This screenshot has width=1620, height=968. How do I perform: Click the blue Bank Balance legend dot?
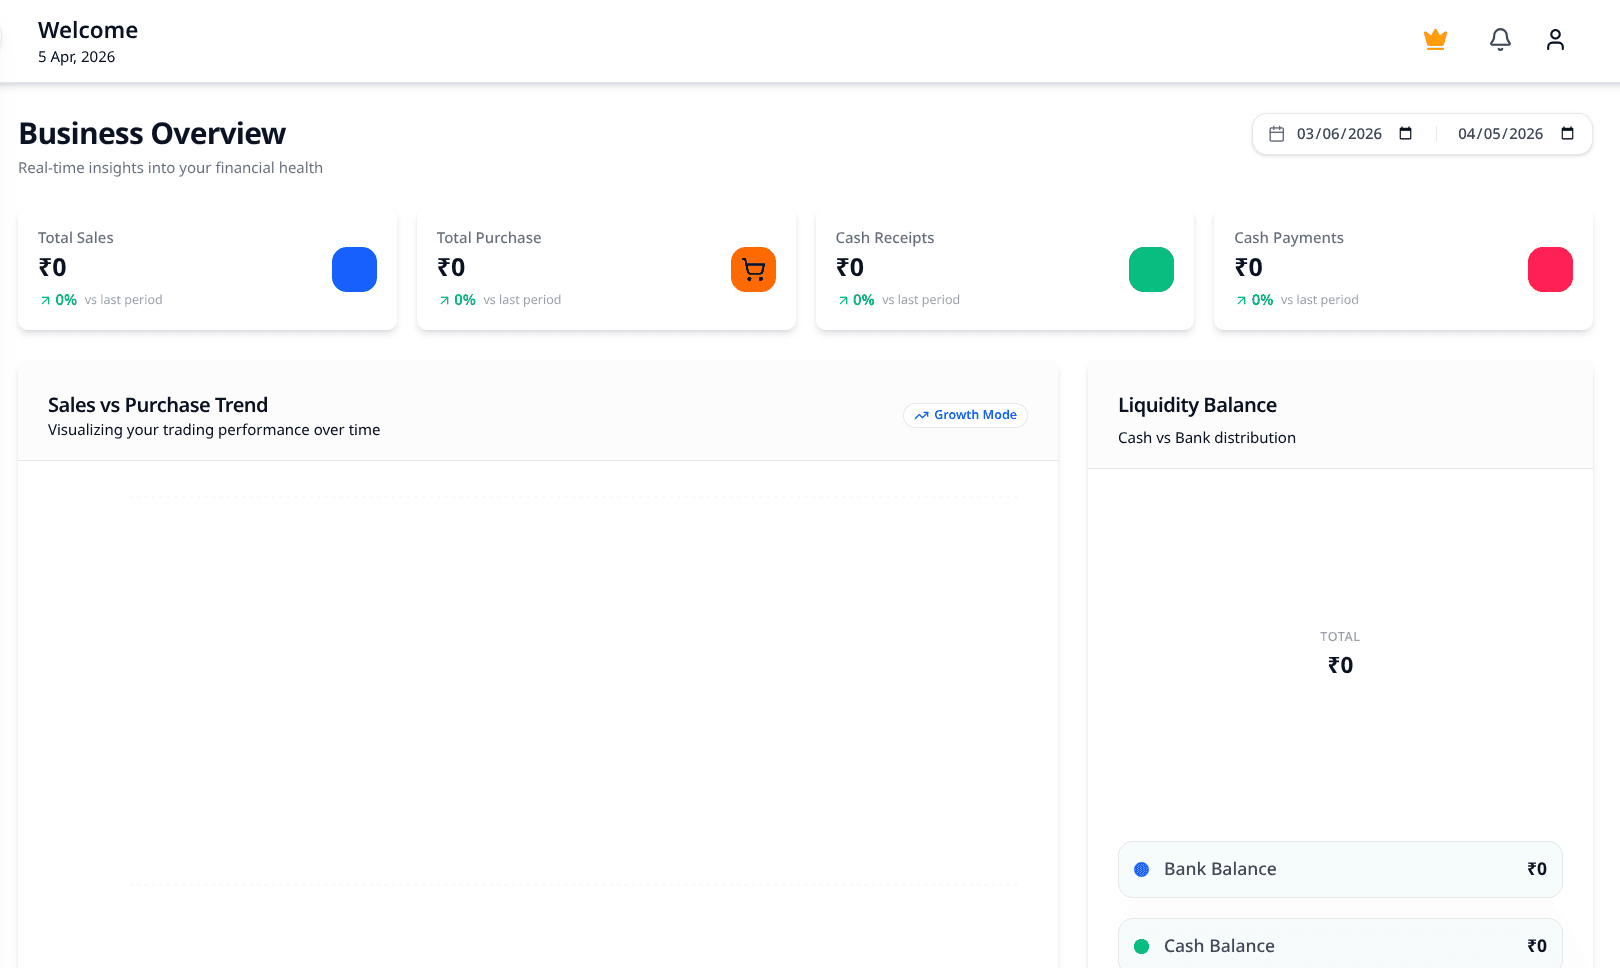1141,870
